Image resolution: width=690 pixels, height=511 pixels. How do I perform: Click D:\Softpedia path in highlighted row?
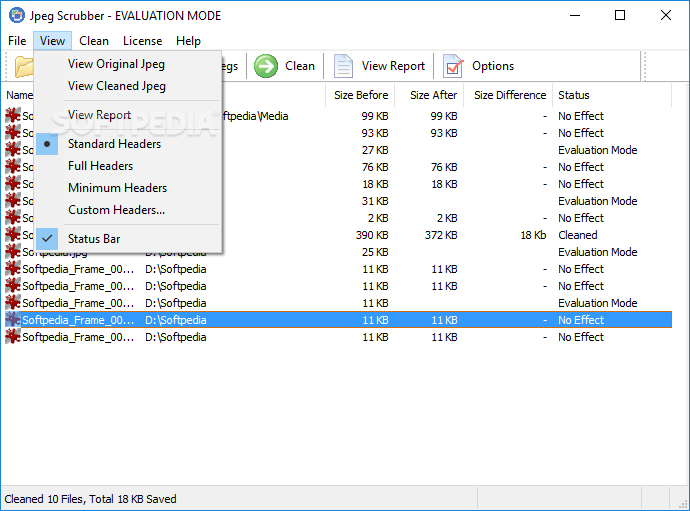(x=176, y=320)
